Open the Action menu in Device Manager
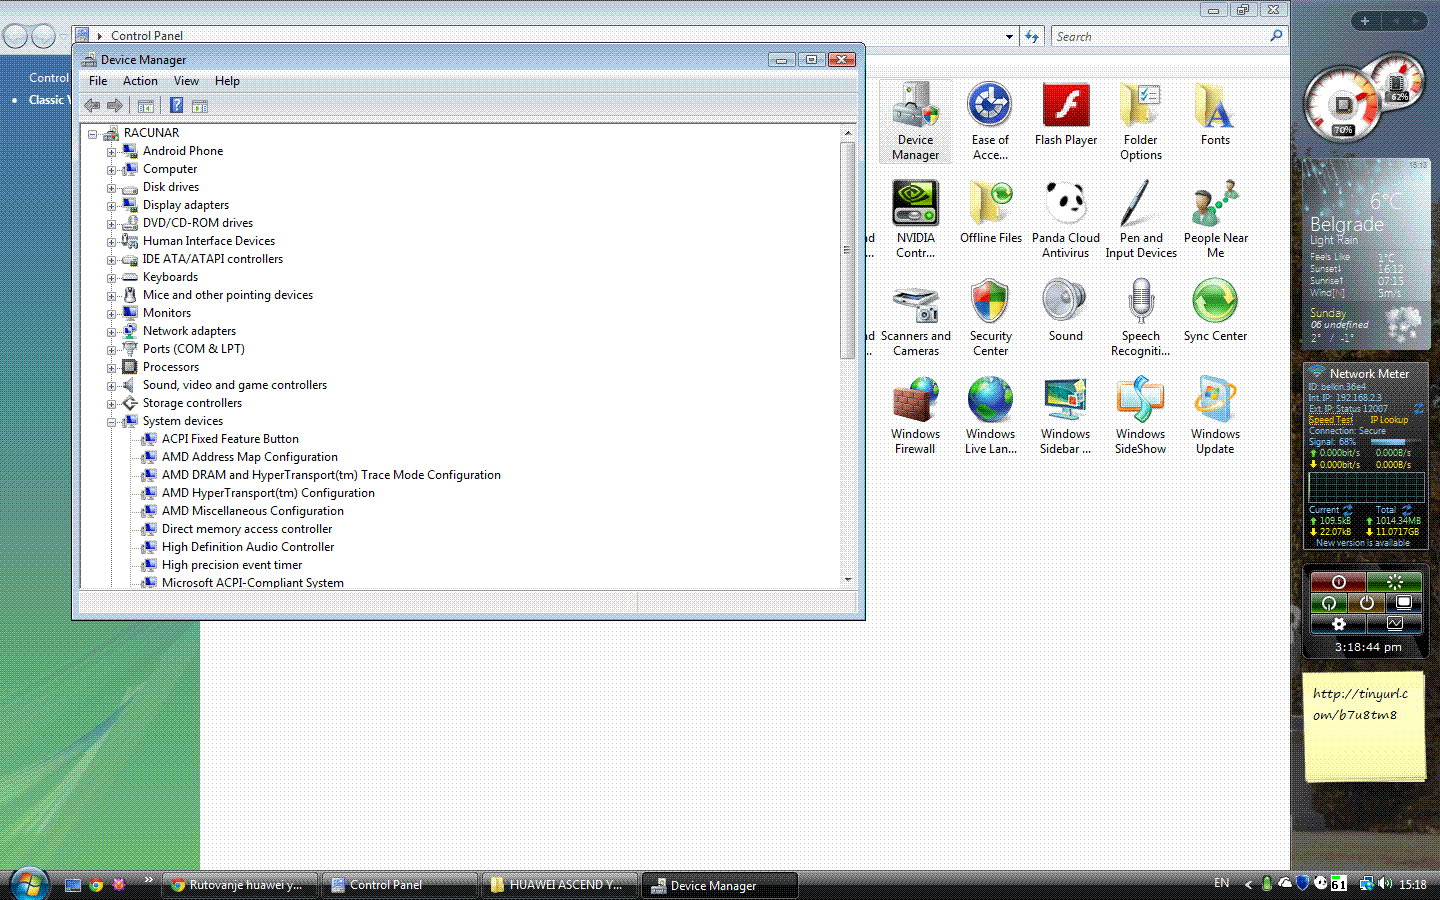Viewport: 1440px width, 900px height. pyautogui.click(x=140, y=81)
